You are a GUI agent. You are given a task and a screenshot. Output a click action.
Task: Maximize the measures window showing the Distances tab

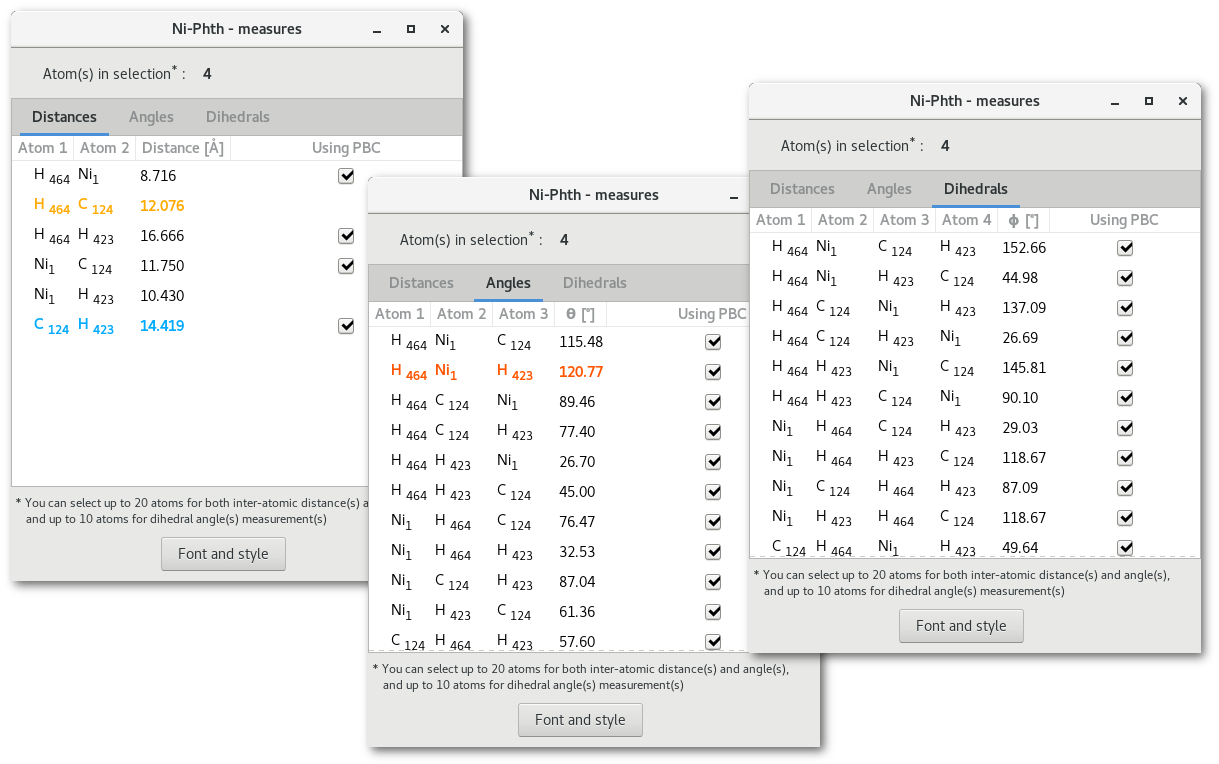411,30
